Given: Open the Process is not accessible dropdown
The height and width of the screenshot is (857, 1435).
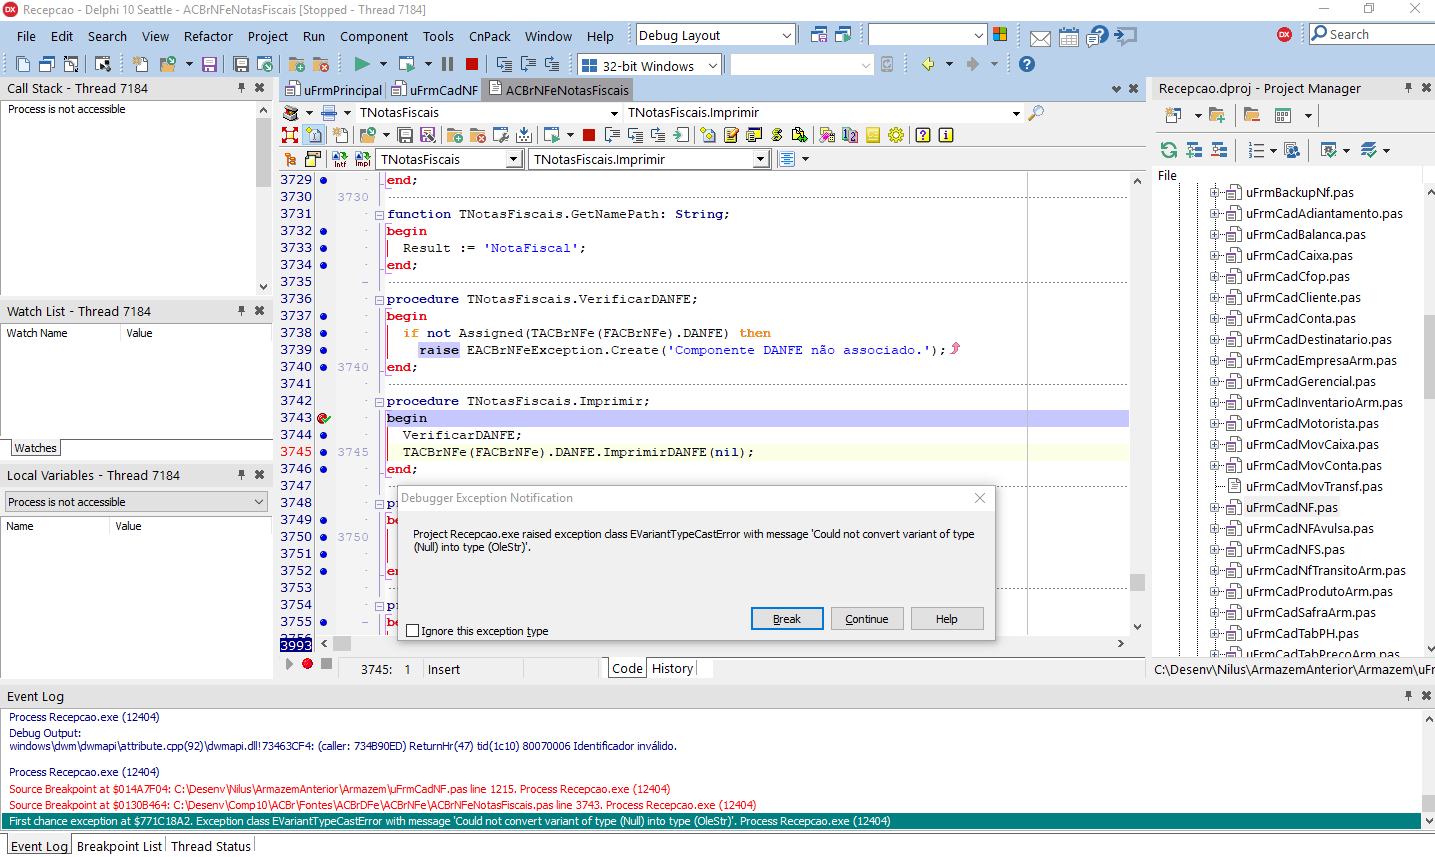Looking at the screenshot, I should 259,502.
